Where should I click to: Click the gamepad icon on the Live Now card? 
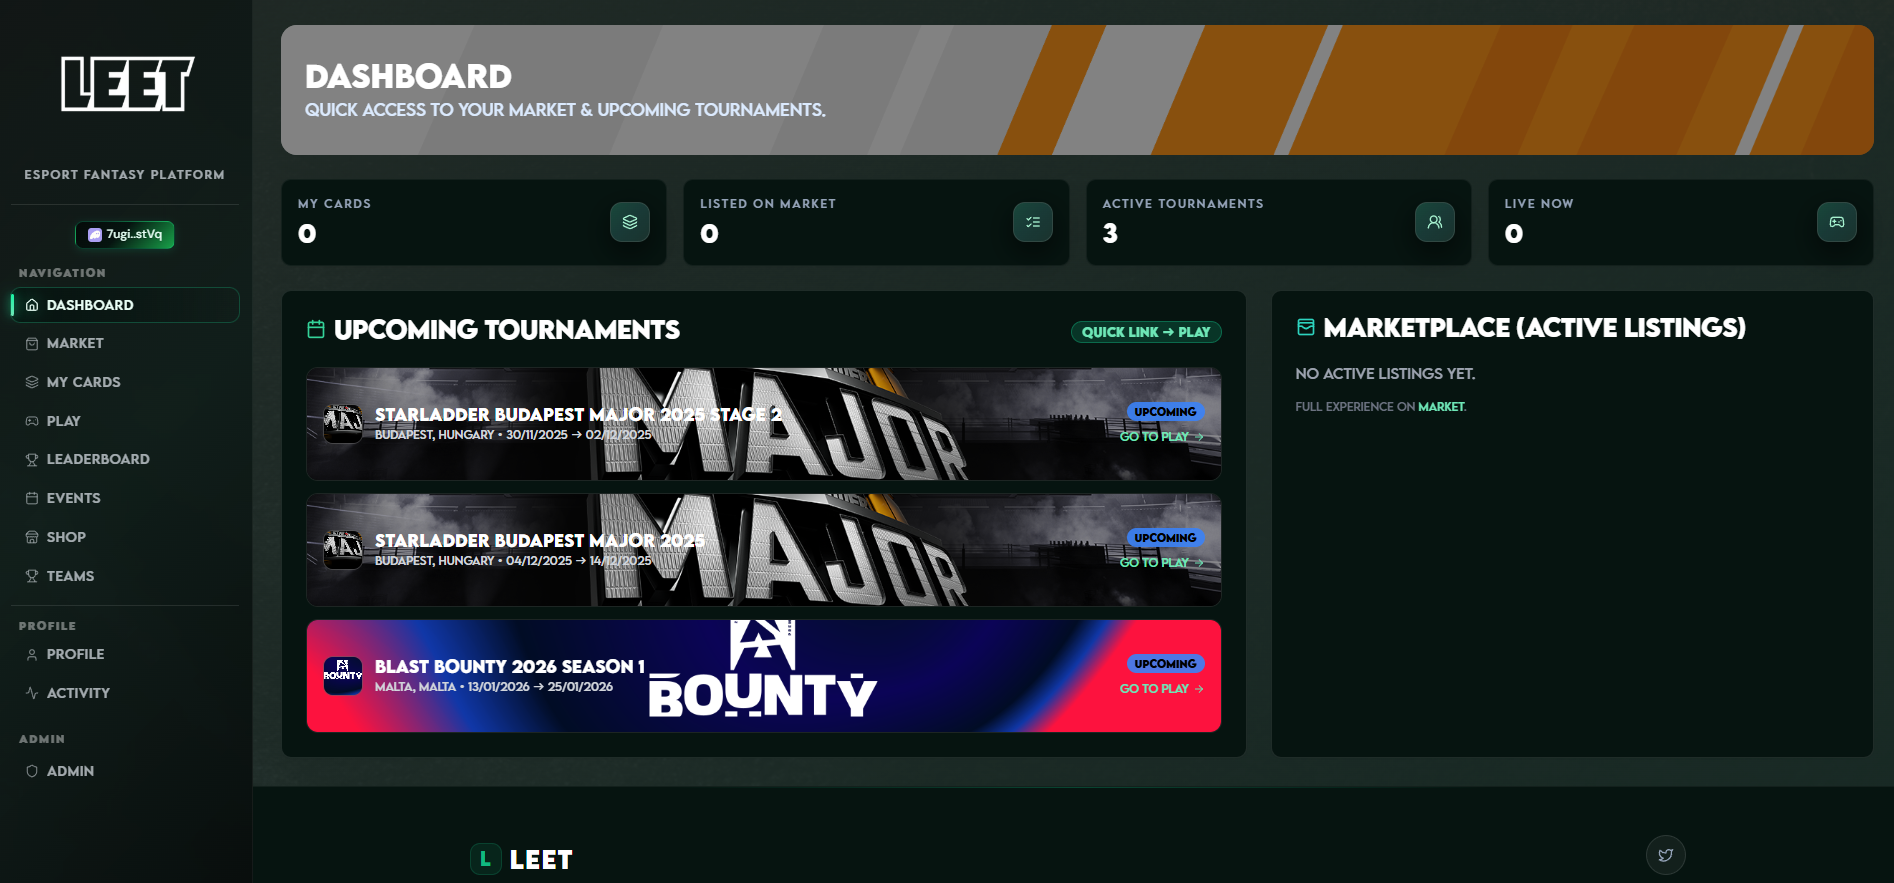[1837, 222]
